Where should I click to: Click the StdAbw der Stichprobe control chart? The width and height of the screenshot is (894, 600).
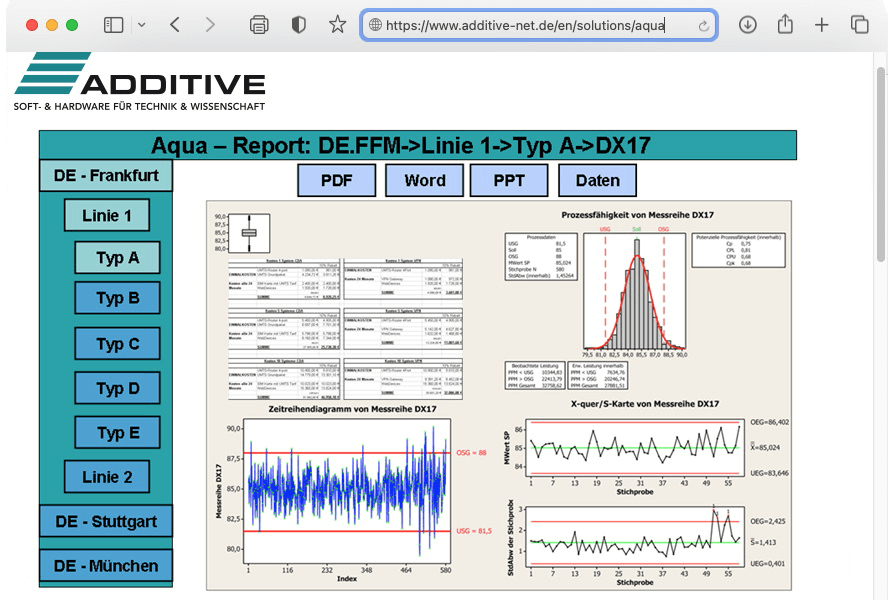click(x=635, y=536)
